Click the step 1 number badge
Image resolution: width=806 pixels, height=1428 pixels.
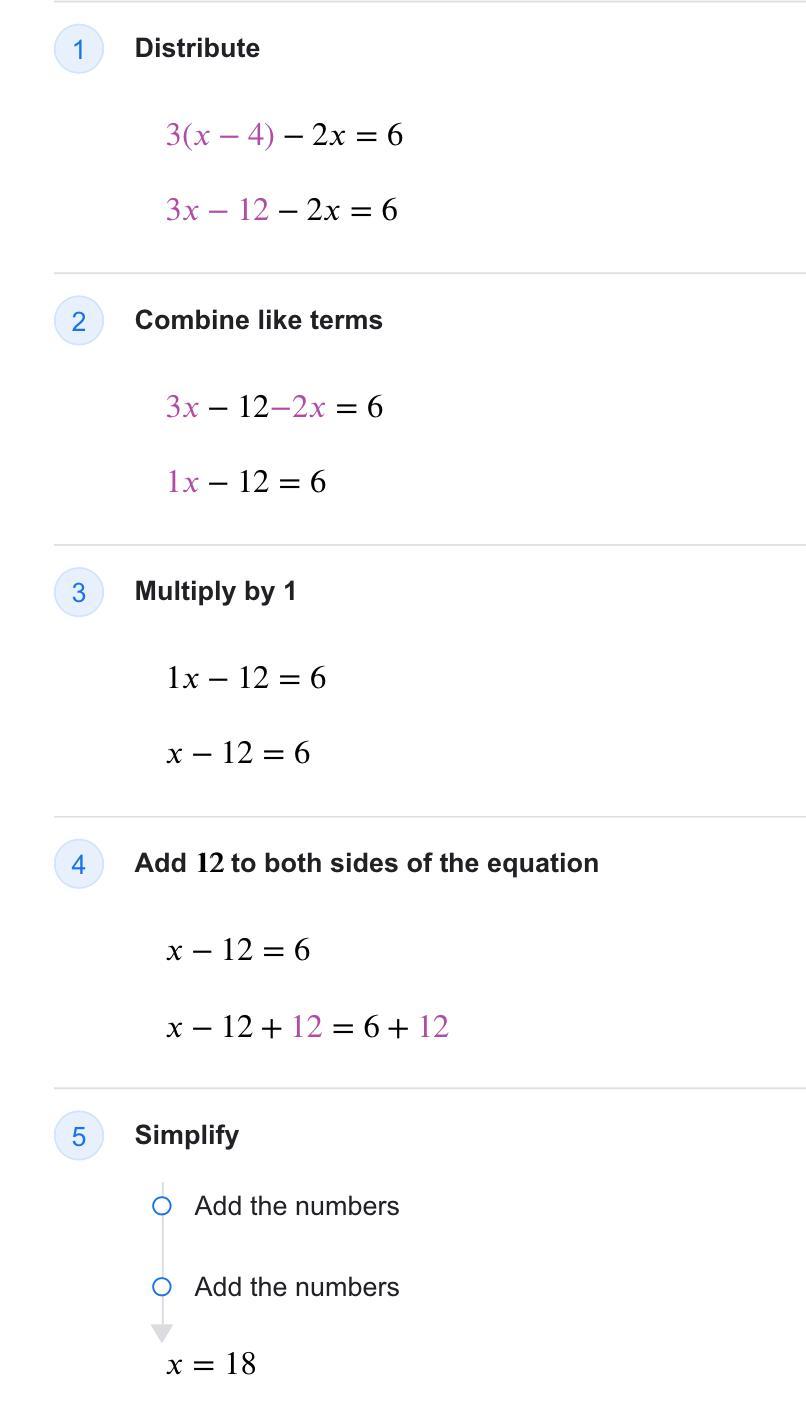79,49
